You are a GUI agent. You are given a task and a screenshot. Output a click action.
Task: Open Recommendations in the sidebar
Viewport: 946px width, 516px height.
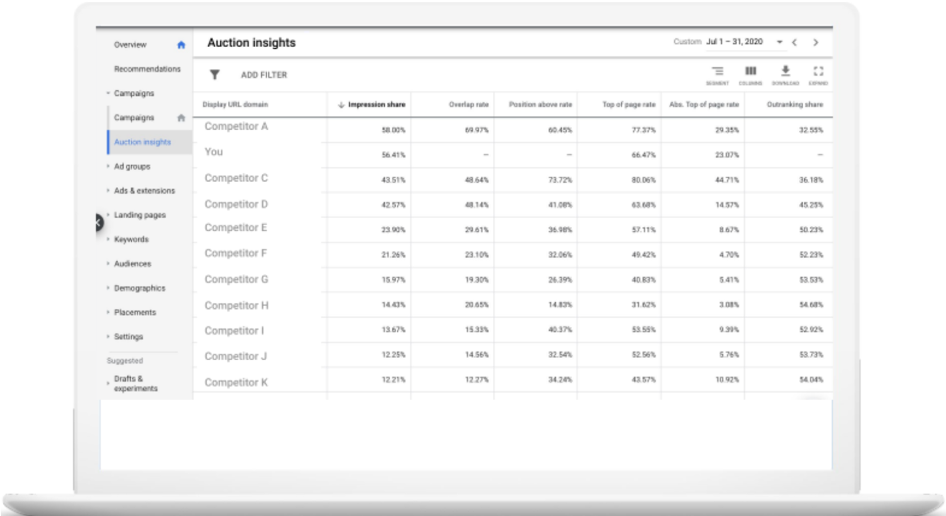(x=147, y=69)
